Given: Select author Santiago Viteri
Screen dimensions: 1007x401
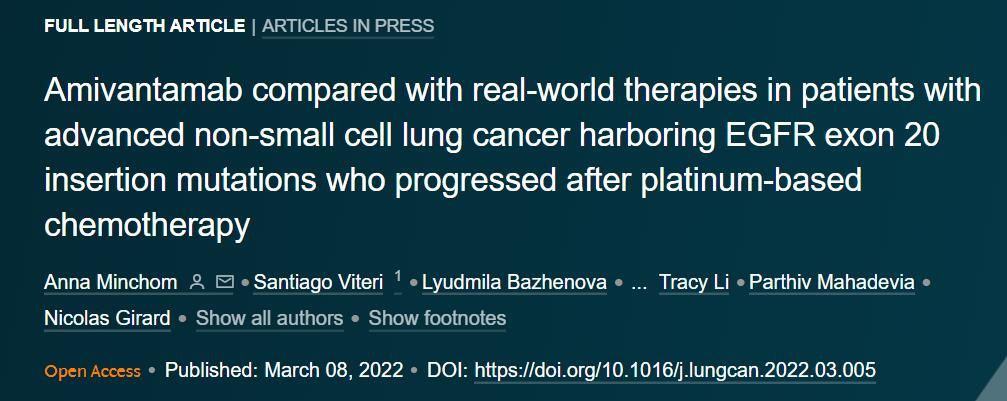Looking at the screenshot, I should coord(318,283).
